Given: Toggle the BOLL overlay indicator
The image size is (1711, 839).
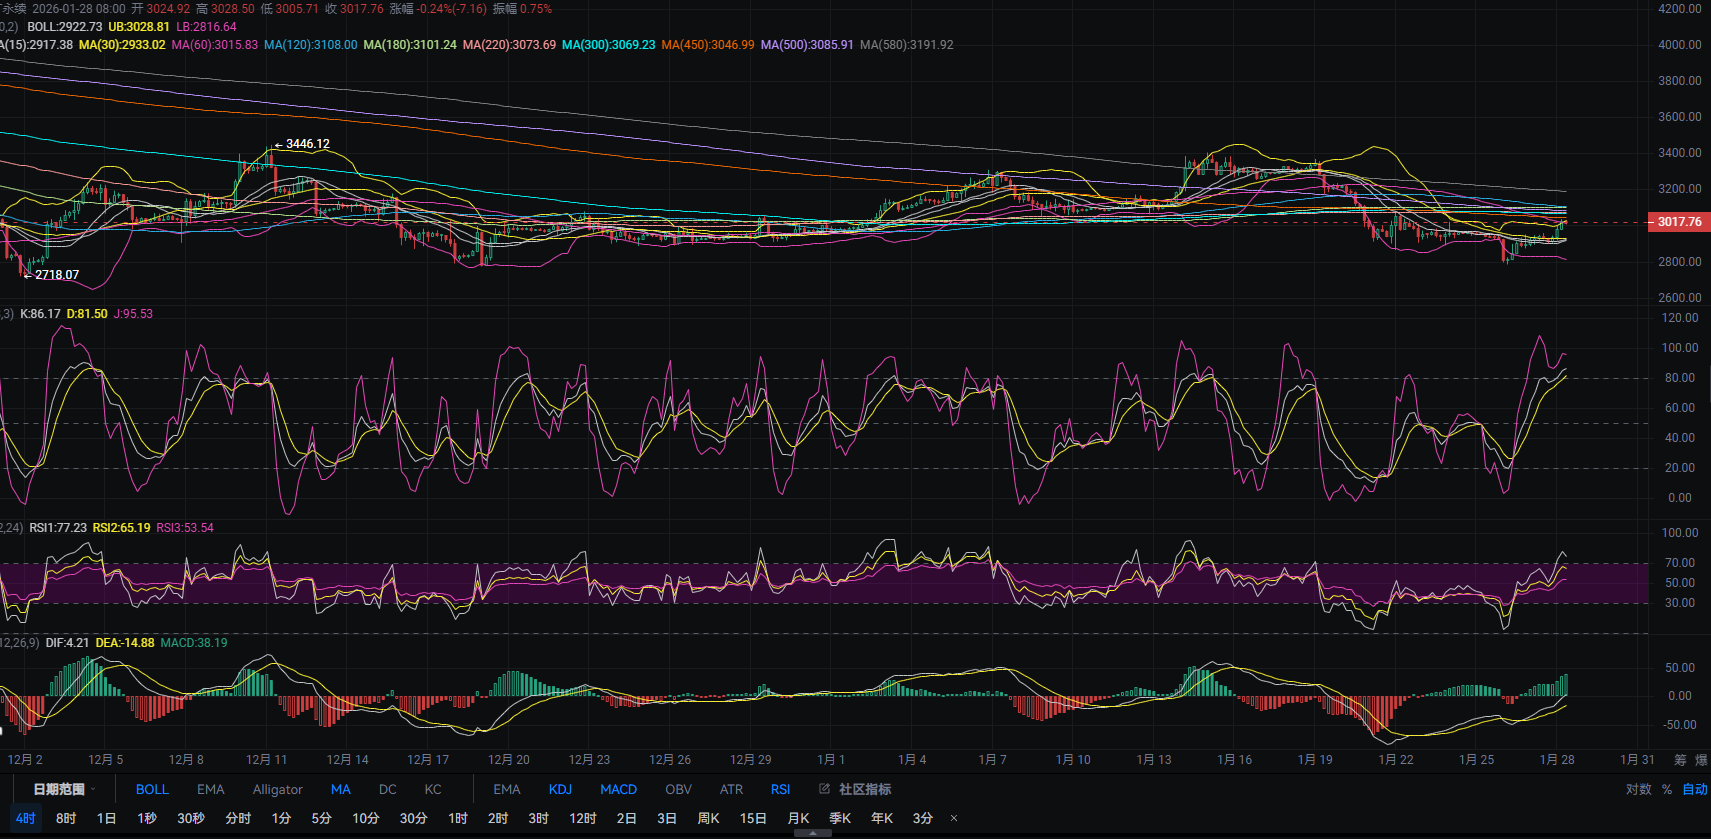Looking at the screenshot, I should coord(152,789).
